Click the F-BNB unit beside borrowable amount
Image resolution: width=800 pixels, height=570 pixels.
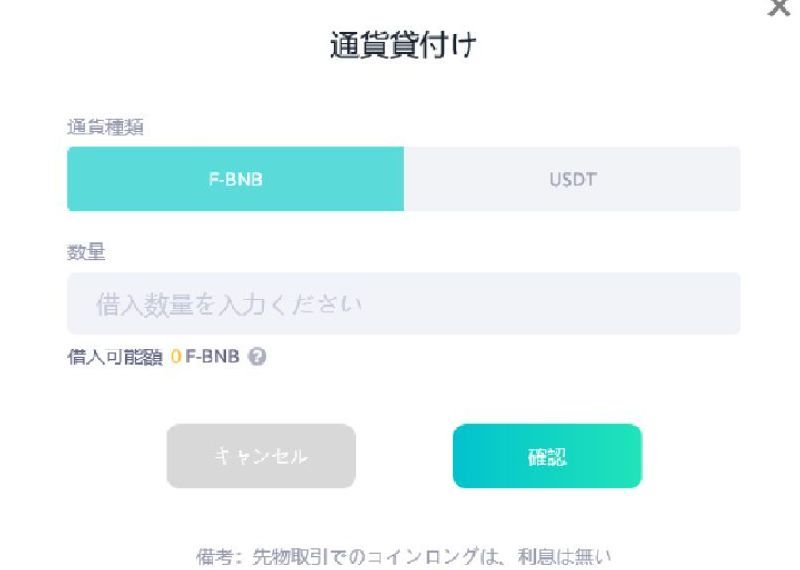click(x=213, y=357)
